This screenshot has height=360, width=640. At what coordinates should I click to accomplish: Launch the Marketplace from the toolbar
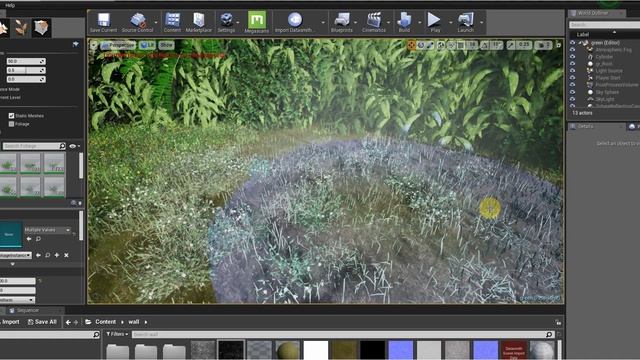(198, 22)
